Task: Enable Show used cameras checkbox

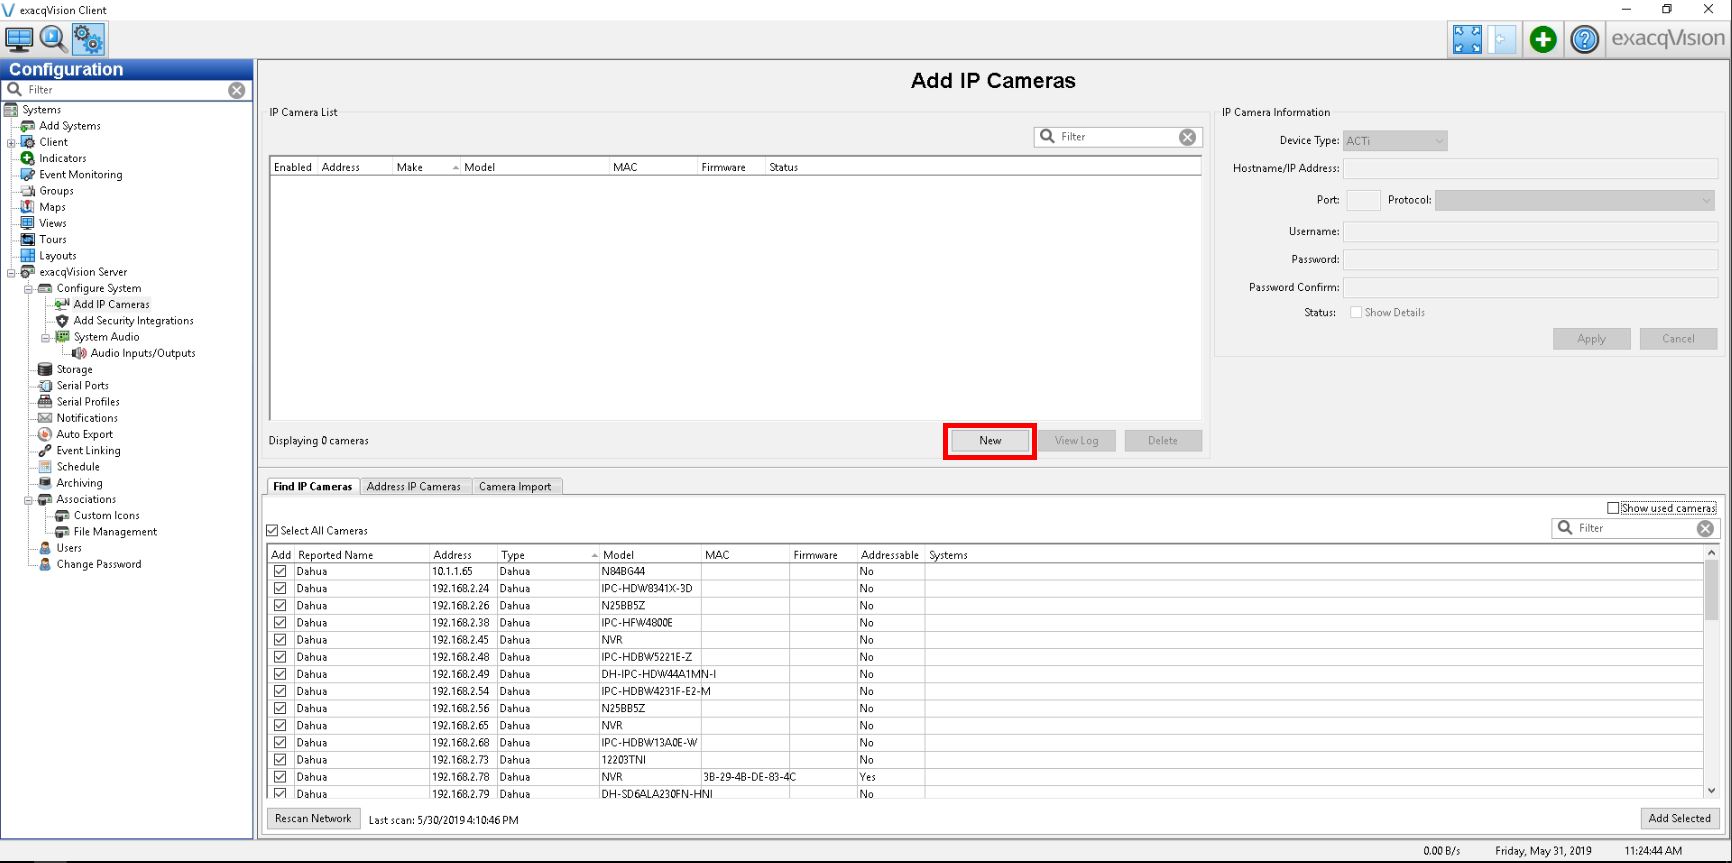Action: click(1612, 508)
